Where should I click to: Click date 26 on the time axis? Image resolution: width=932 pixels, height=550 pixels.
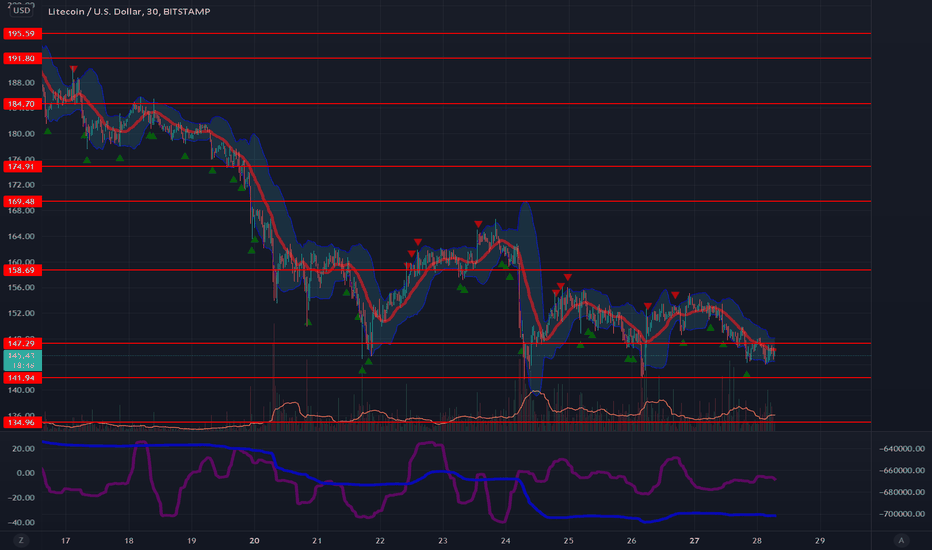[x=631, y=541]
